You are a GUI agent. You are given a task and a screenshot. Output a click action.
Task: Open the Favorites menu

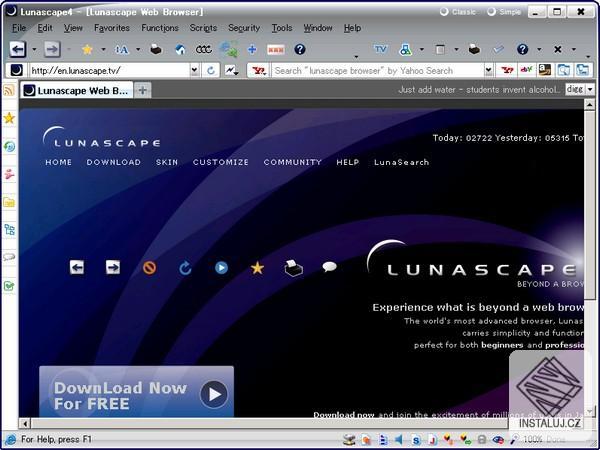point(112,28)
